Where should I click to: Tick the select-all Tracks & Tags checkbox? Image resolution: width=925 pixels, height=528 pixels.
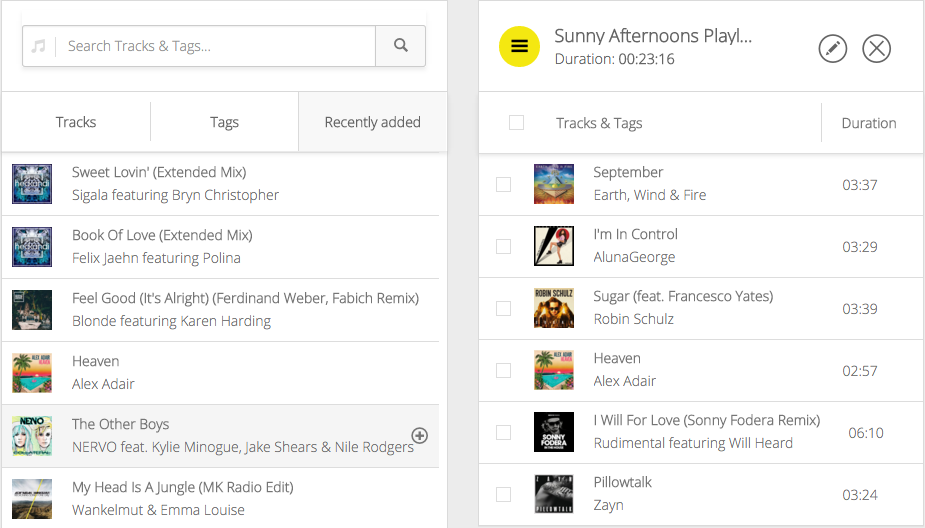516,122
